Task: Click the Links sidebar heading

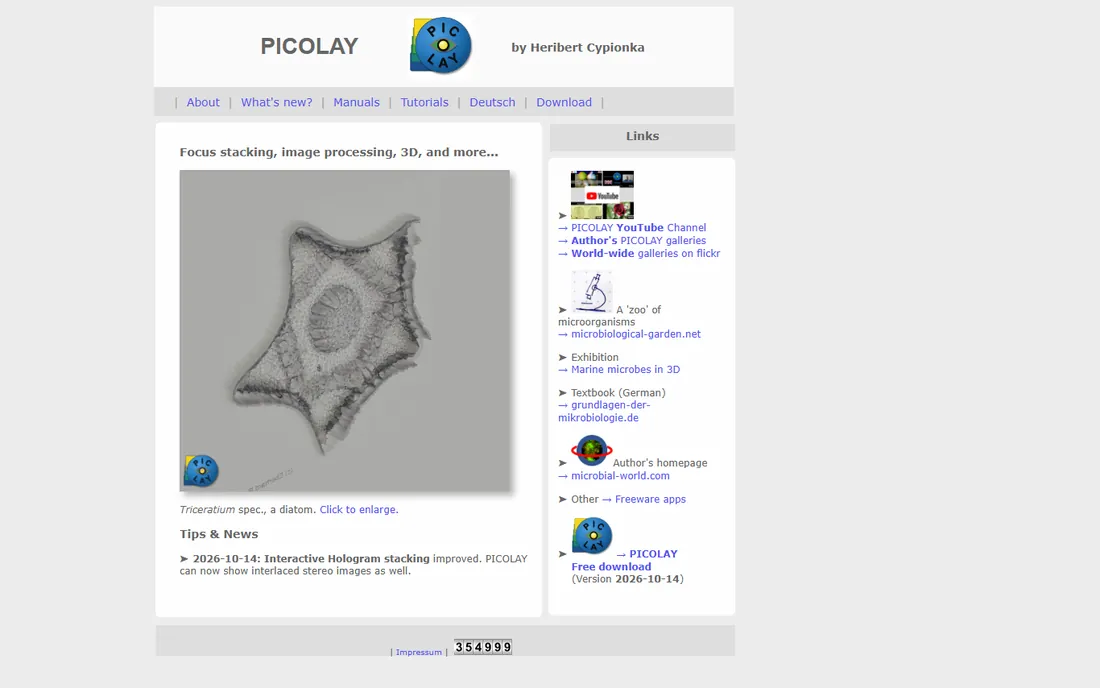Action: tap(642, 137)
